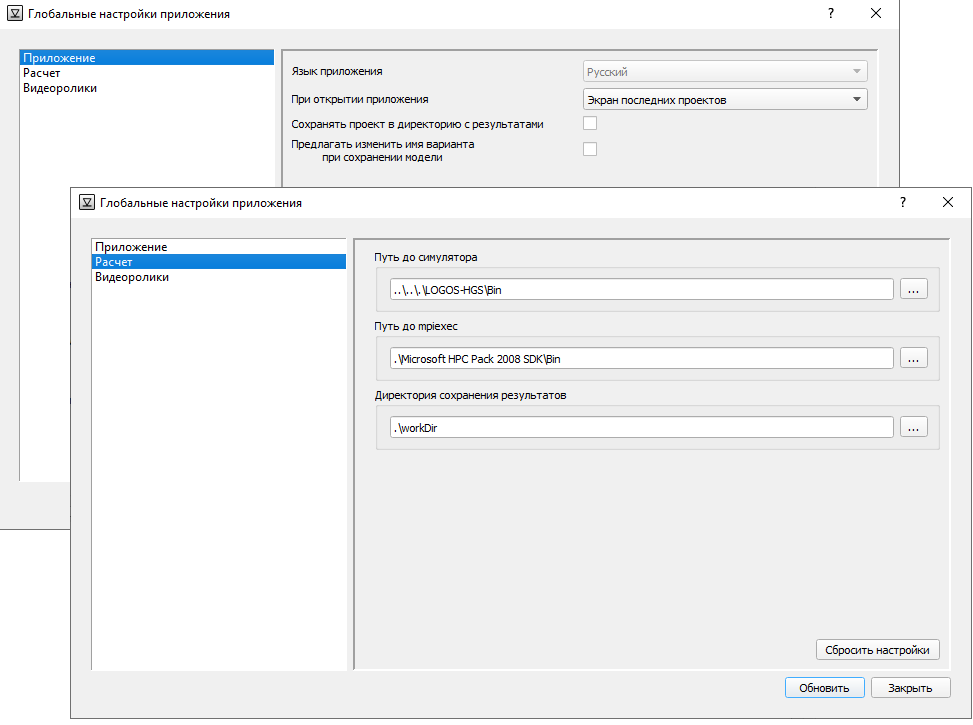
Task: Enable "Сохранять проект в директорию с результатами" checkbox
Action: [x=590, y=124]
